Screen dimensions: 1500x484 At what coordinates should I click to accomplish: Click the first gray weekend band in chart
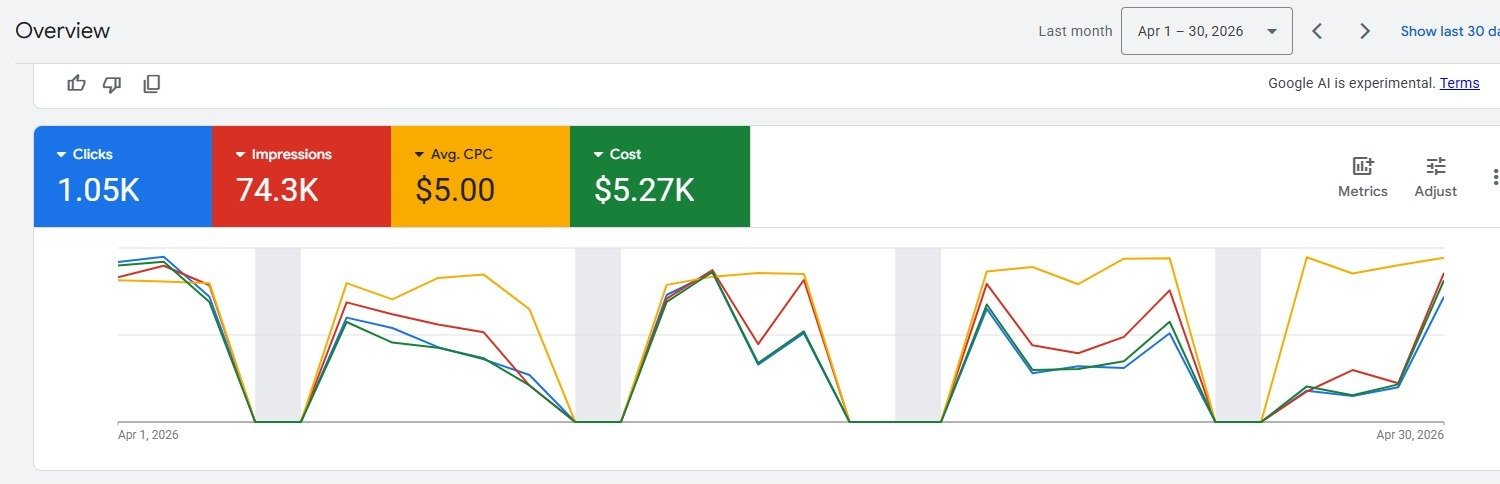click(x=278, y=335)
